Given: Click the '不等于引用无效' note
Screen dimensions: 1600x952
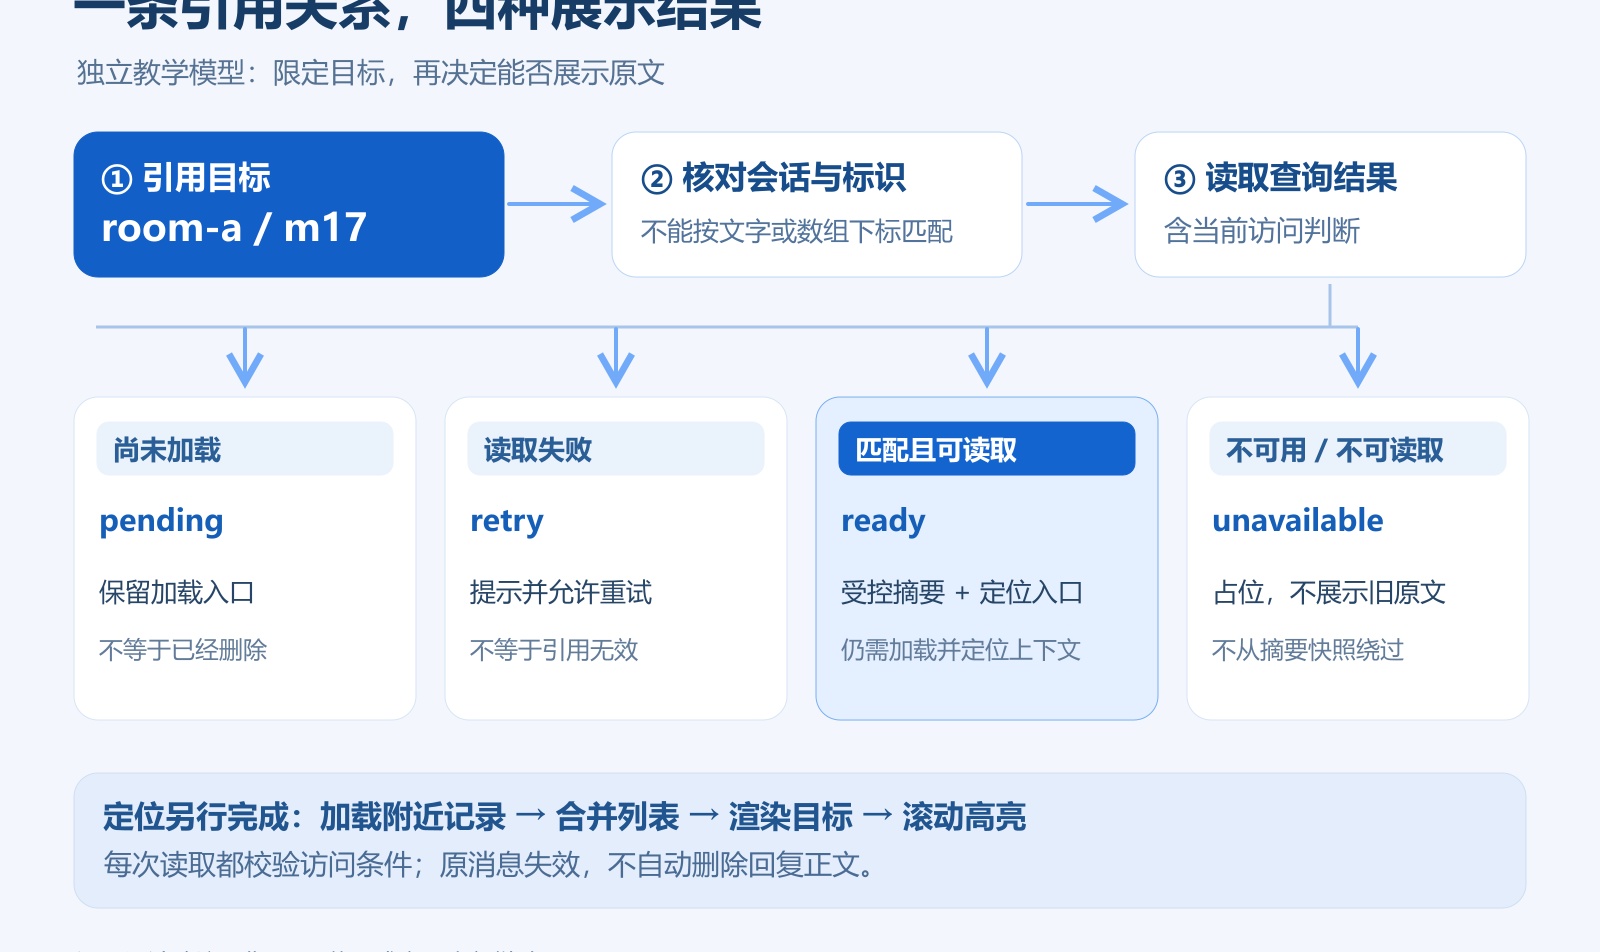Looking at the screenshot, I should 554,650.
